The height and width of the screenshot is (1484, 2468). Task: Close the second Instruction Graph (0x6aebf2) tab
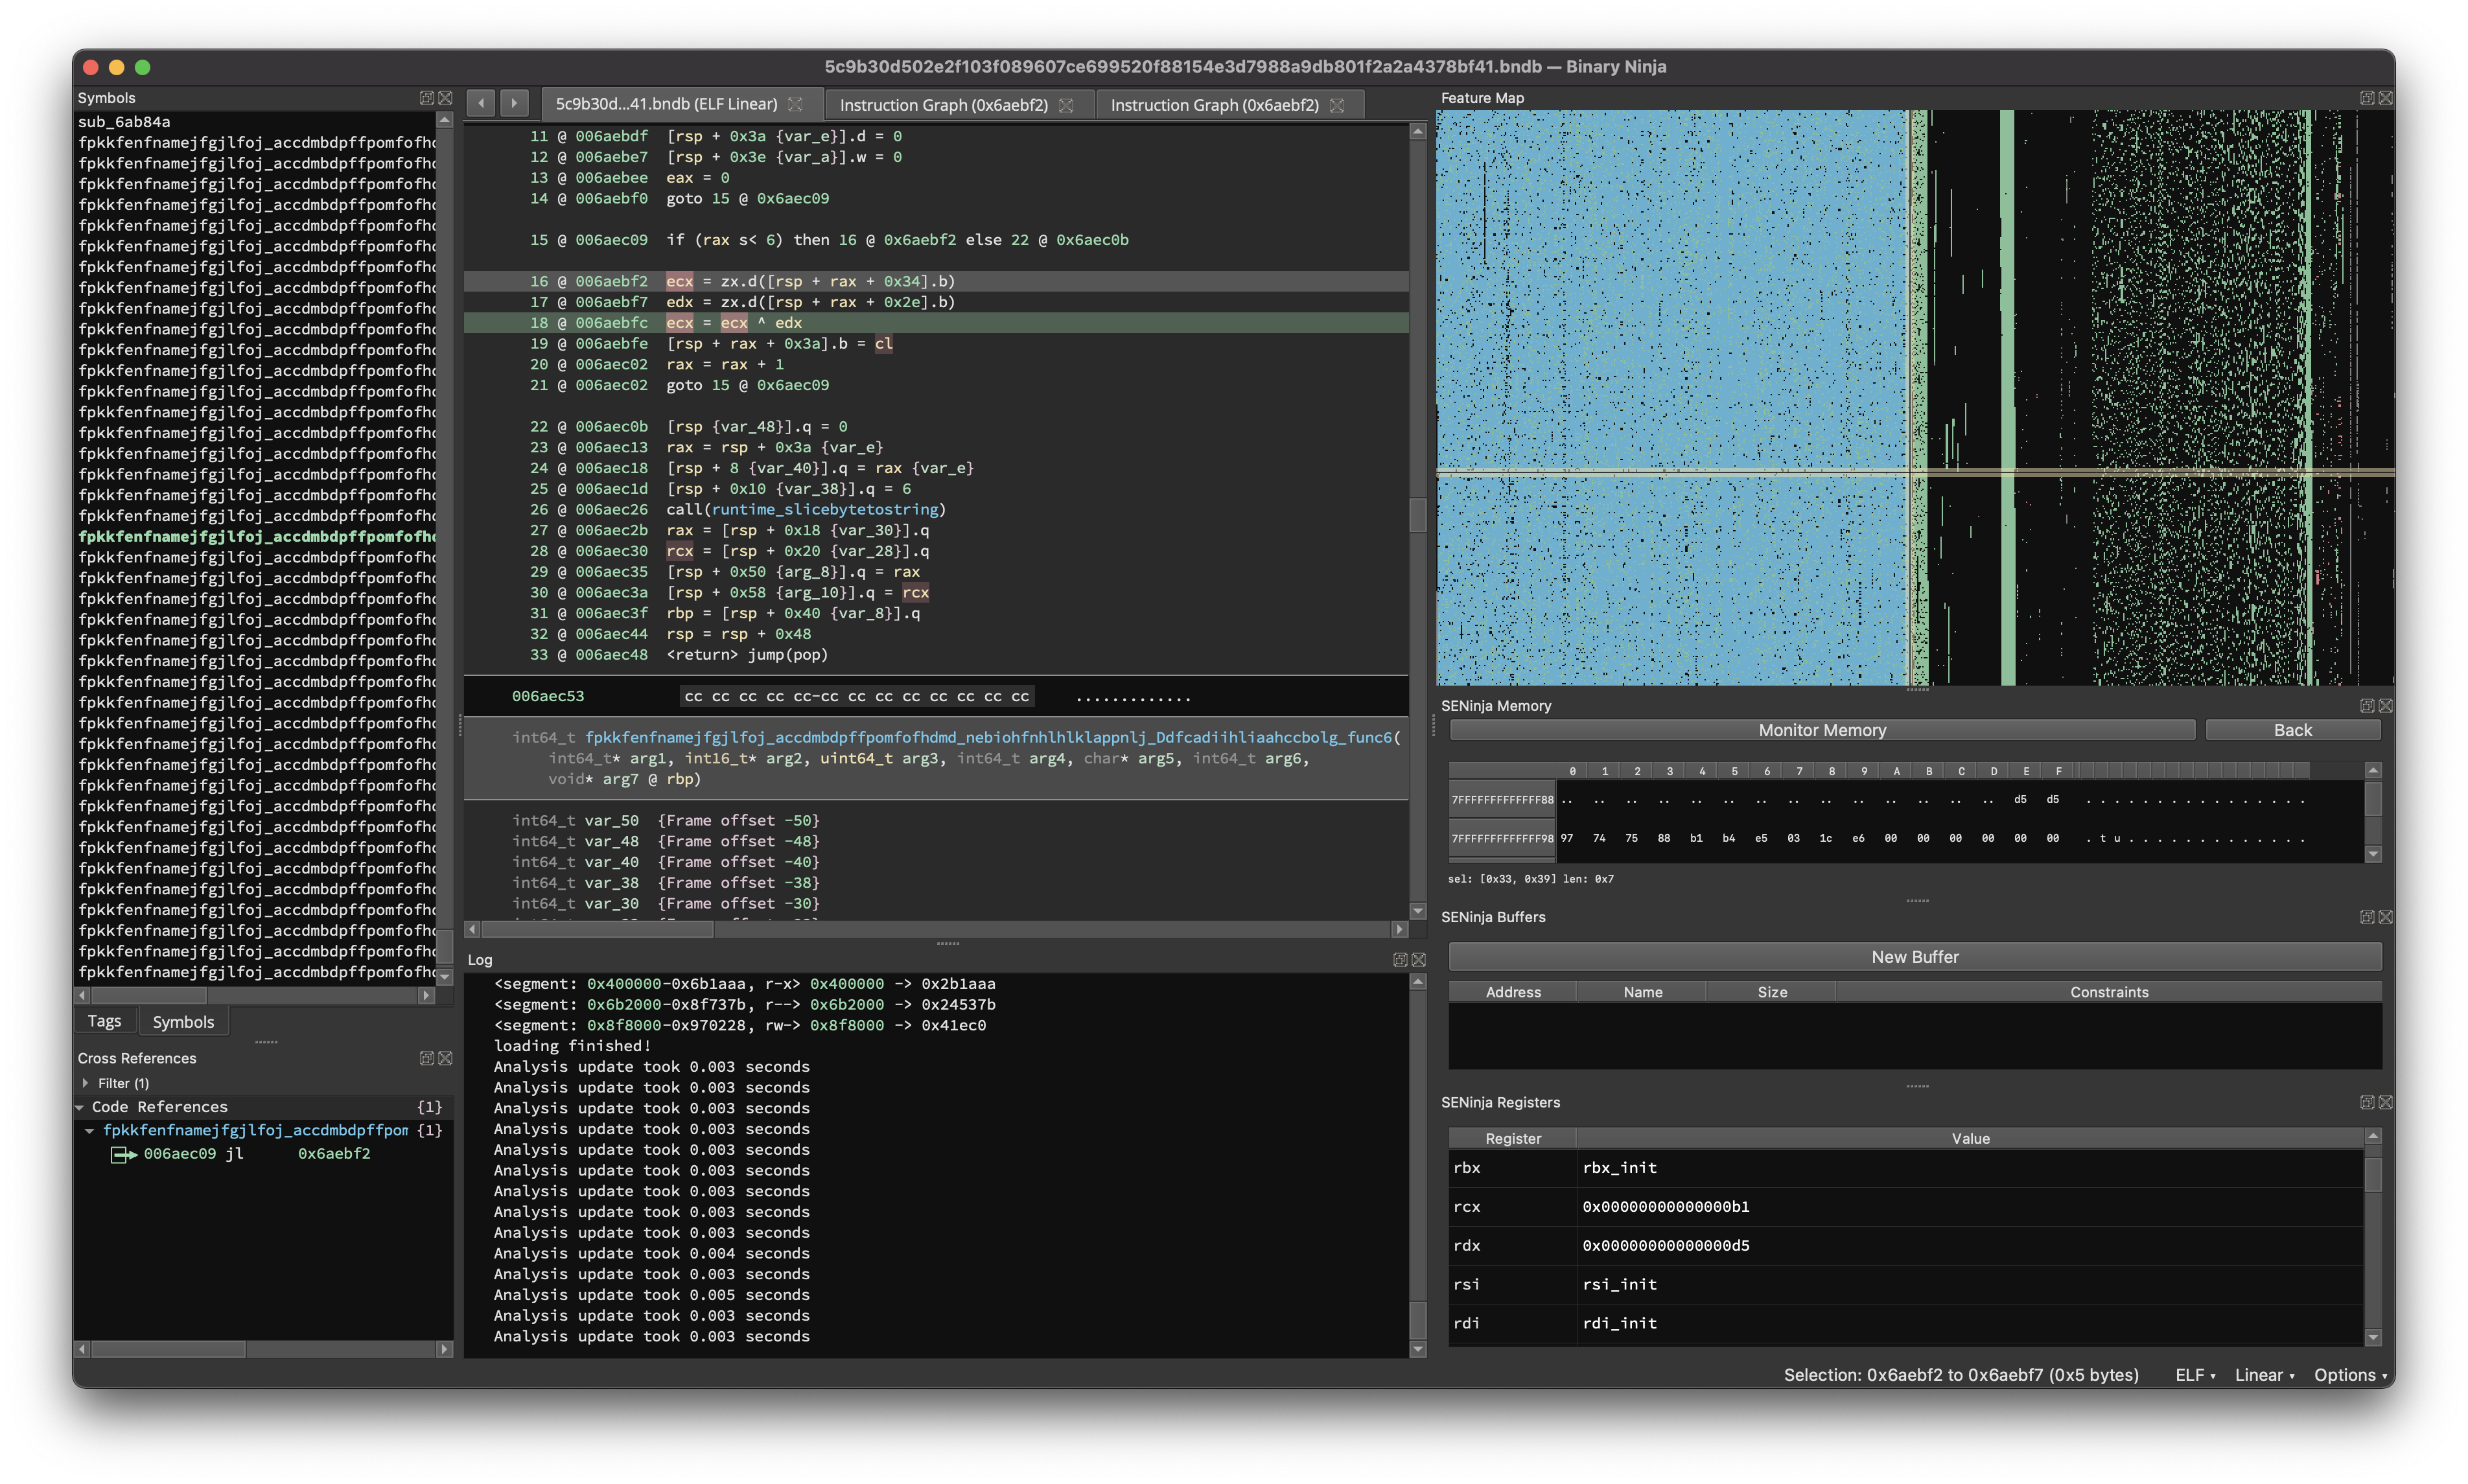coord(1338,105)
